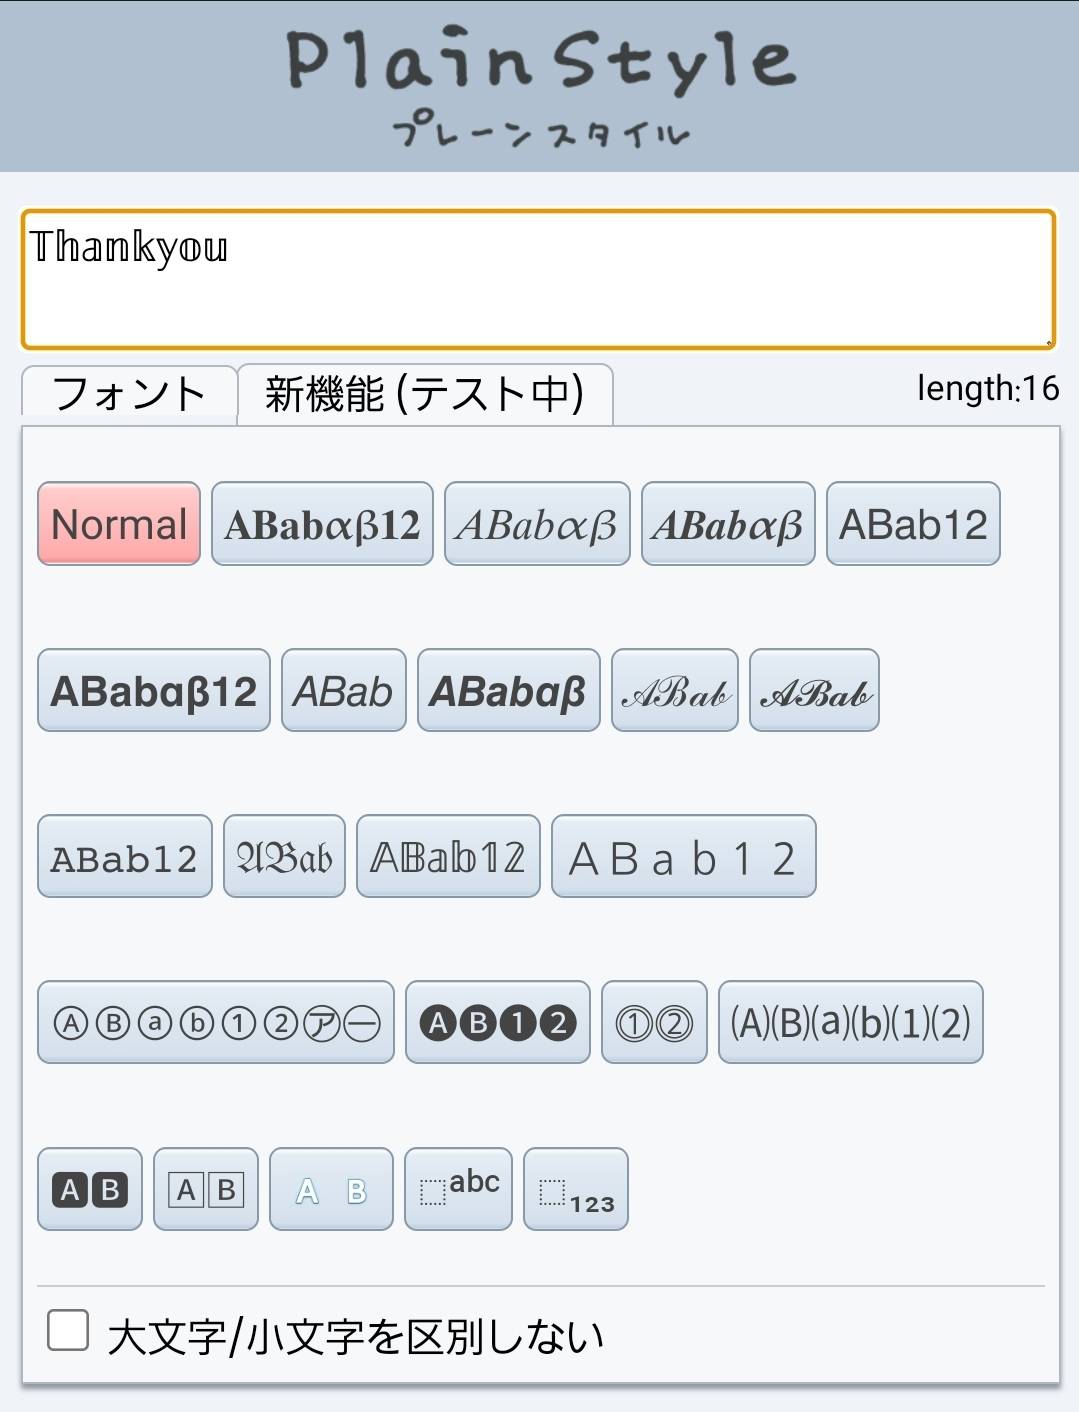Select the light blue outlined AB style
The width and height of the screenshot is (1079, 1412).
coord(331,1189)
